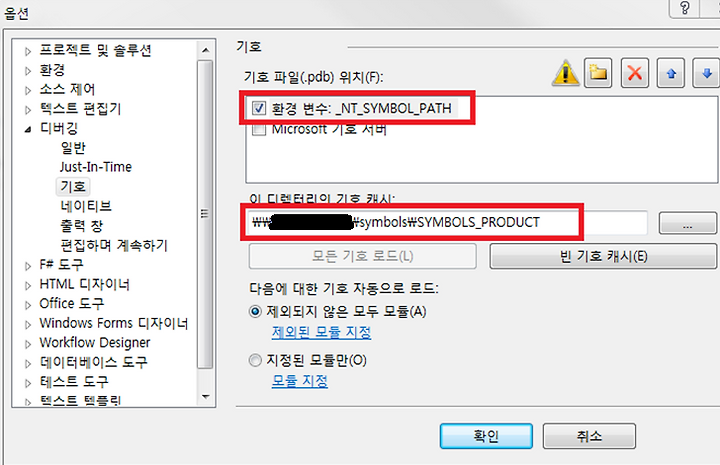Move symbol location up with arrow icon
Viewport: 720px width, 465px height.
[671, 73]
